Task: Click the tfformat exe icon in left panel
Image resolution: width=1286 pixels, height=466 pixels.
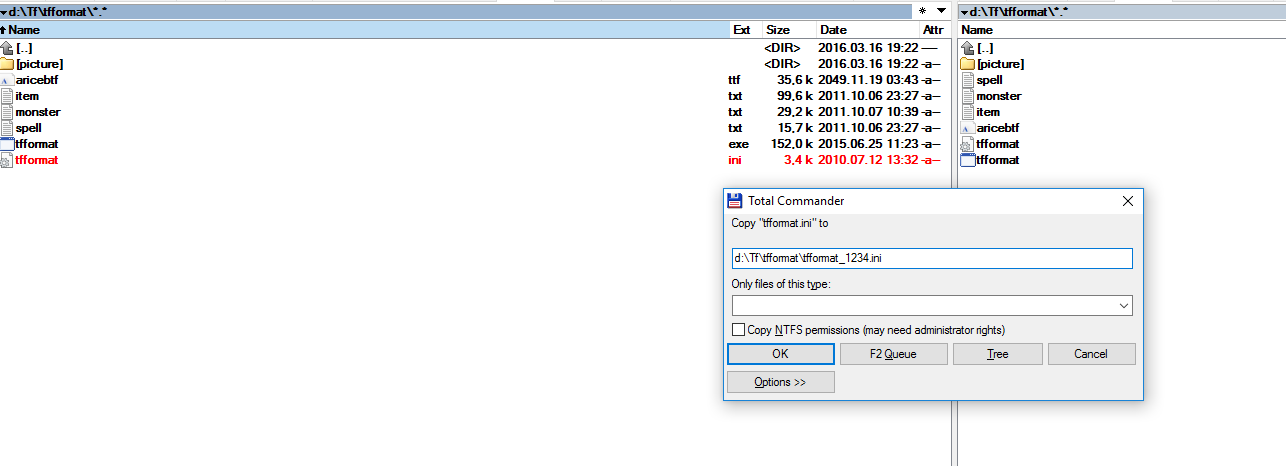Action: 7,144
